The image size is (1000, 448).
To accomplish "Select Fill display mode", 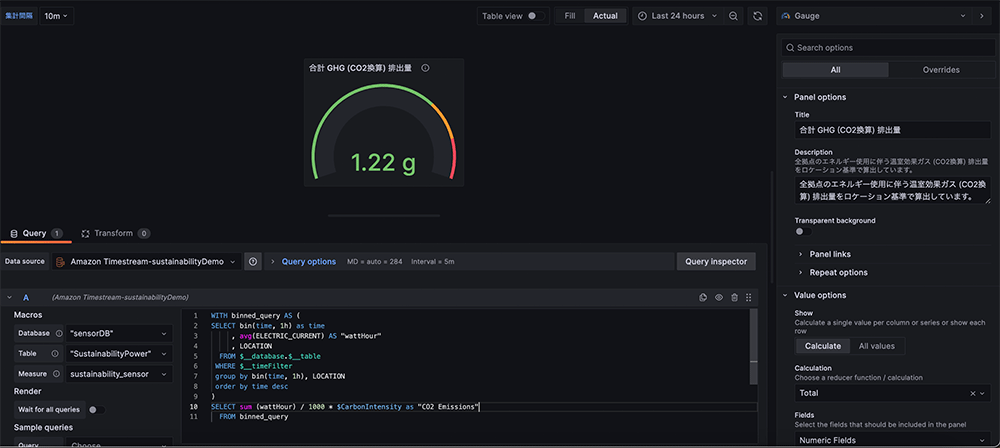I will pos(570,16).
